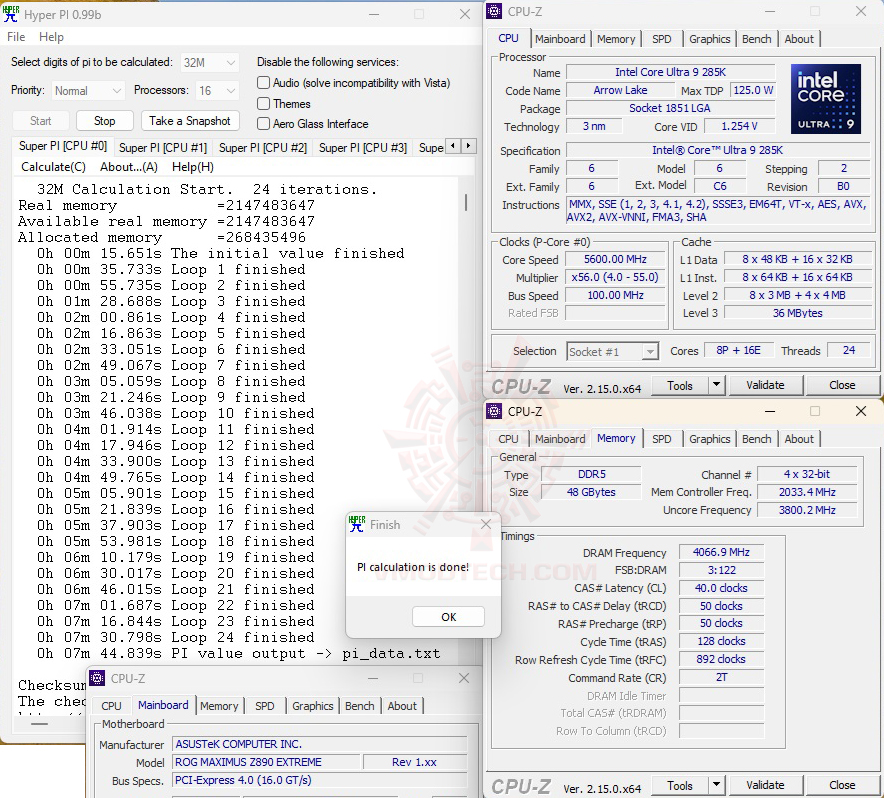Click Close button in the CPU tab window

click(842, 385)
